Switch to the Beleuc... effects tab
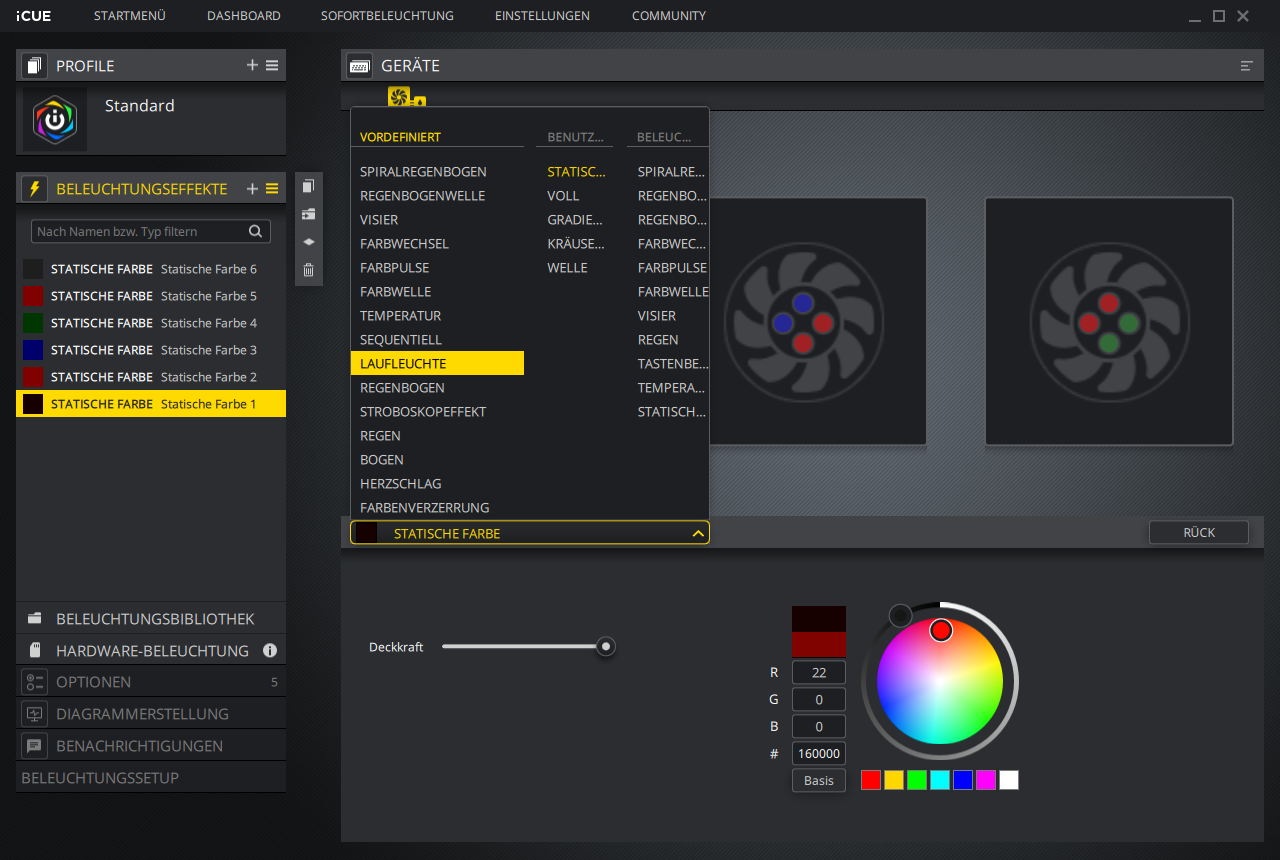 click(x=664, y=137)
